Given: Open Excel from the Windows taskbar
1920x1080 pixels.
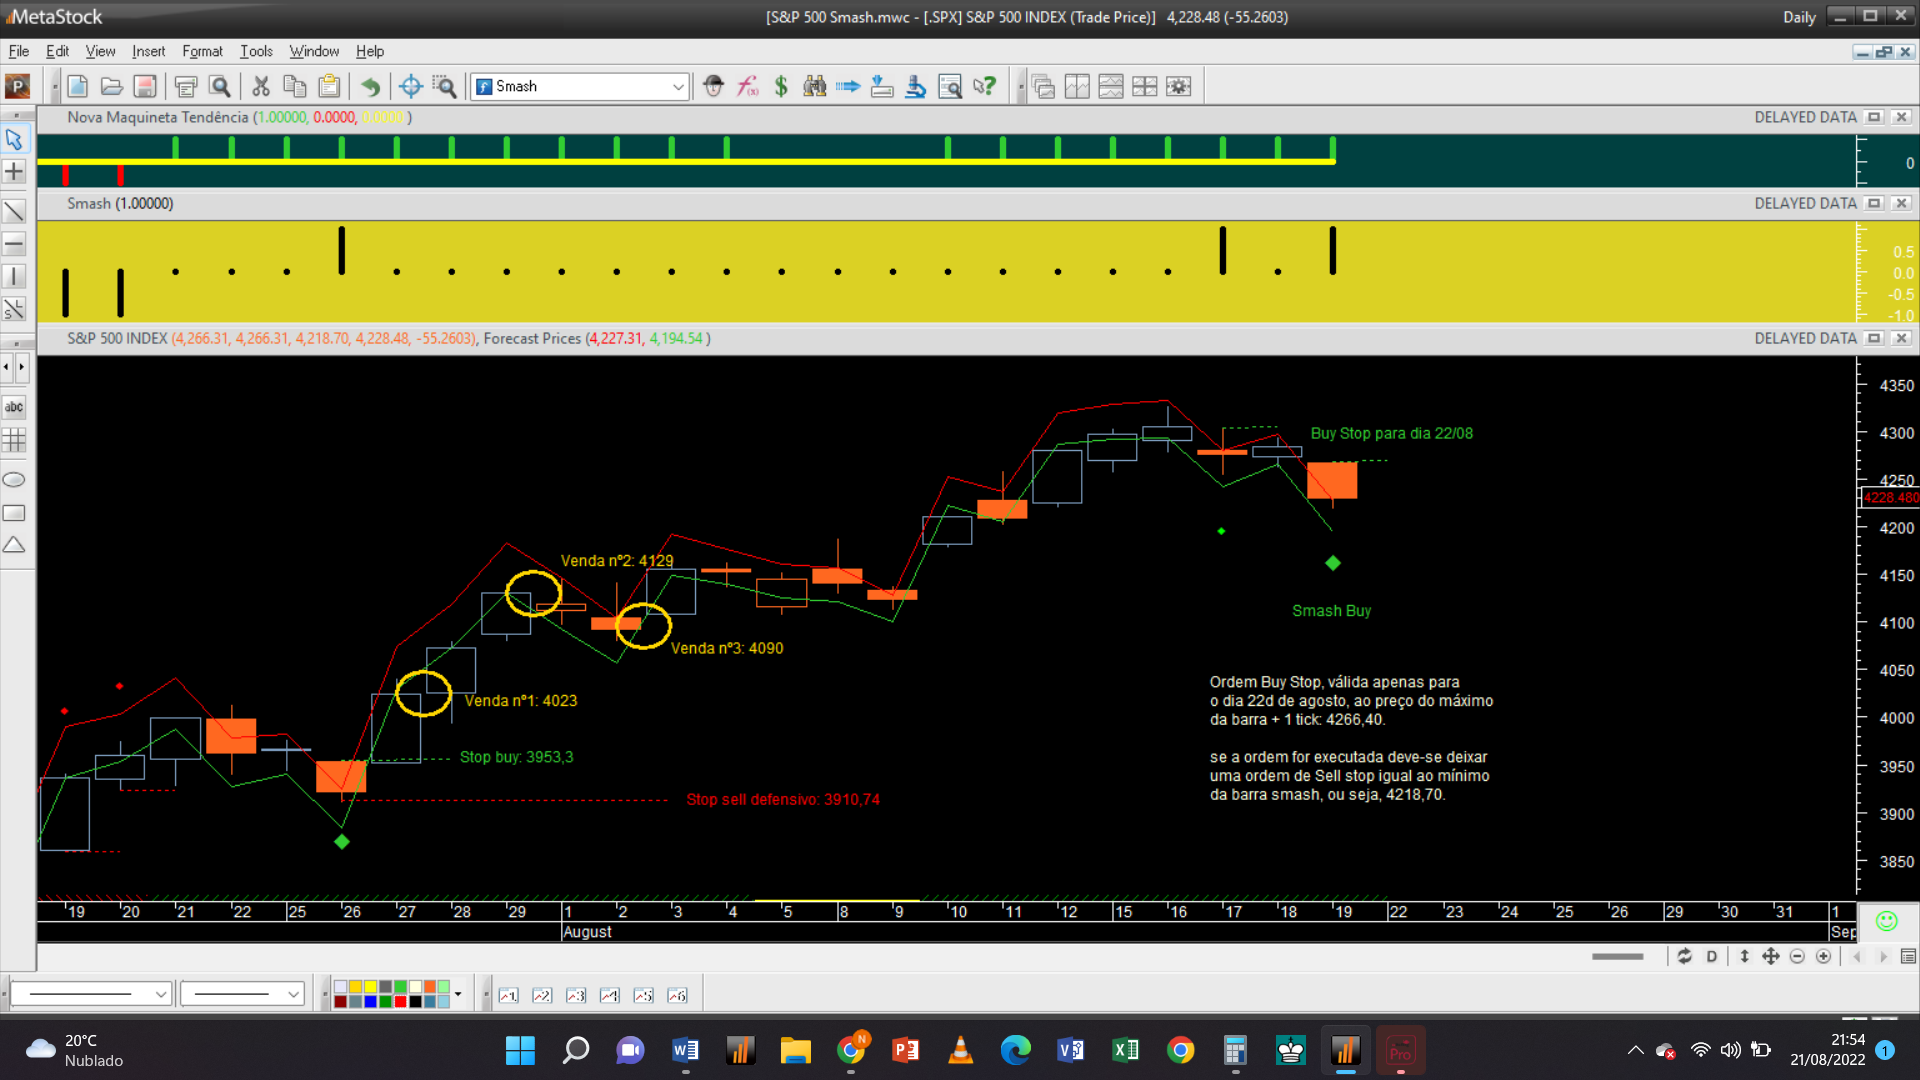Looking at the screenshot, I should point(1125,1050).
